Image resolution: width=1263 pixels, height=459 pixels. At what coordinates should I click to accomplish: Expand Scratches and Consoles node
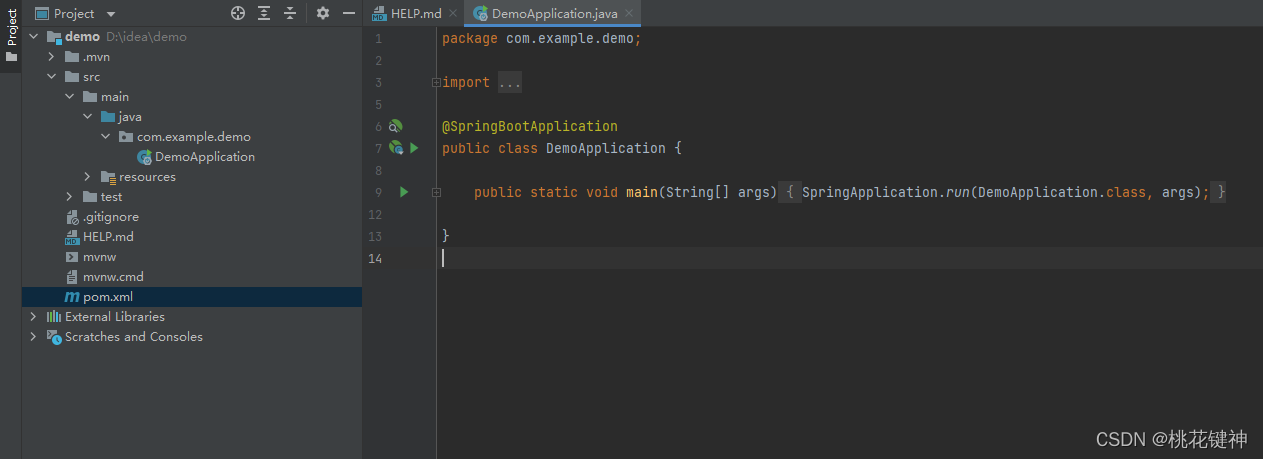tap(33, 337)
